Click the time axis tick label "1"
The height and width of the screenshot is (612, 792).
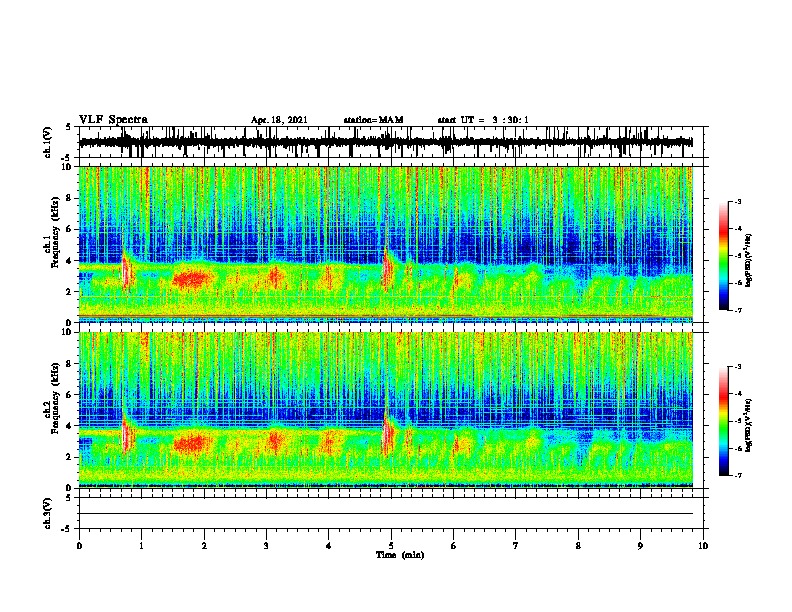click(141, 546)
